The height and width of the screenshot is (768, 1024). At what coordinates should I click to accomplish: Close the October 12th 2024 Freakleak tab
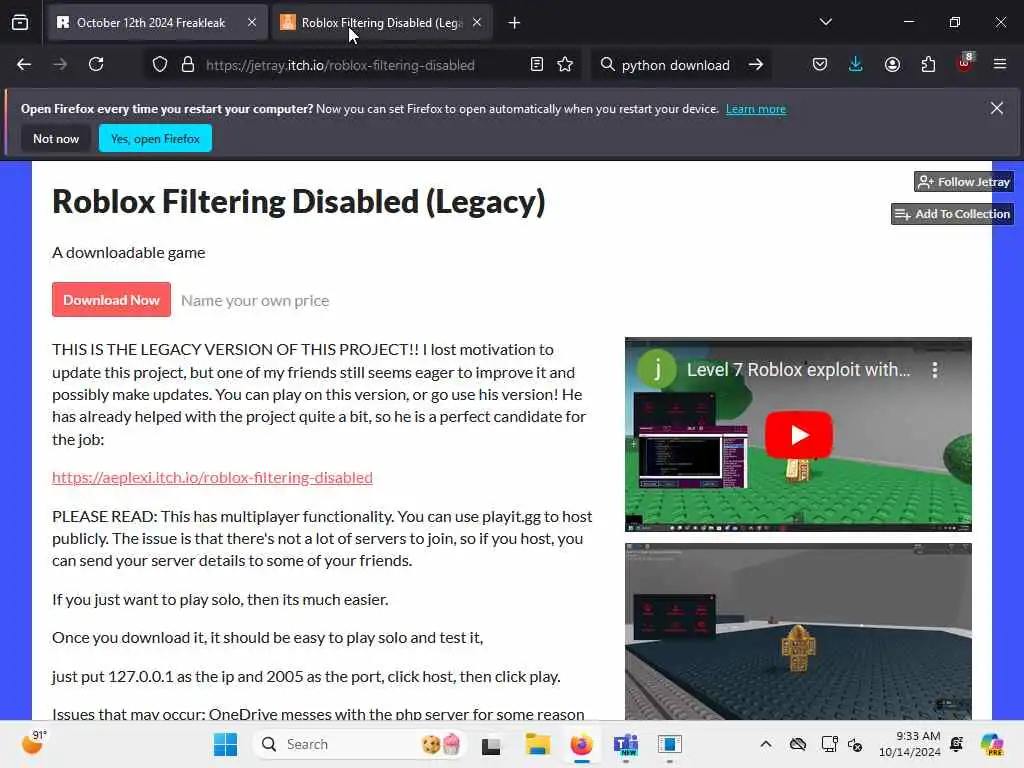tap(252, 23)
